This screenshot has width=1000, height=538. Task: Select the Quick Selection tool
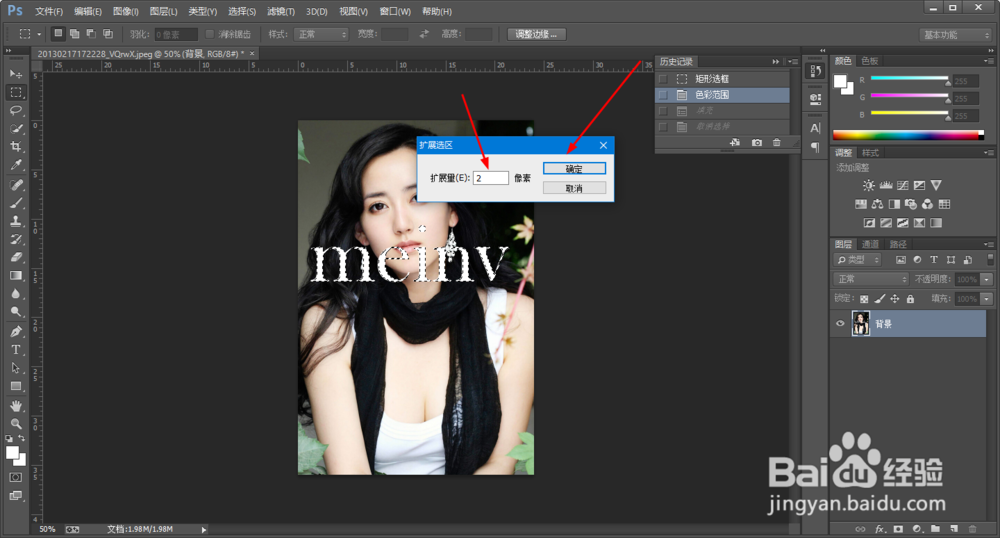pos(16,128)
